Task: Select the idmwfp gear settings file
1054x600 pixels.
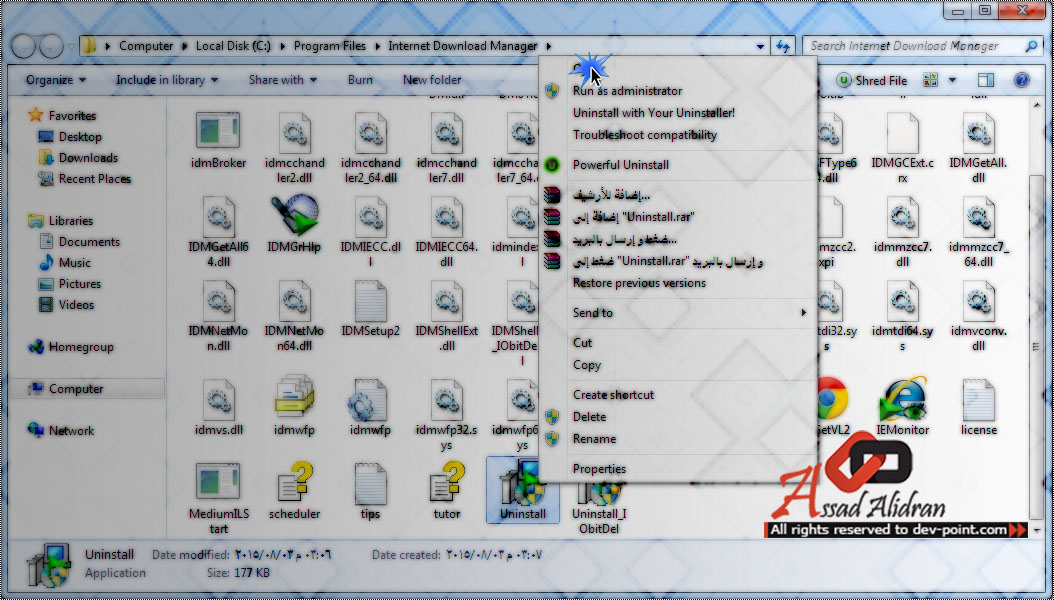Action: coord(369,399)
